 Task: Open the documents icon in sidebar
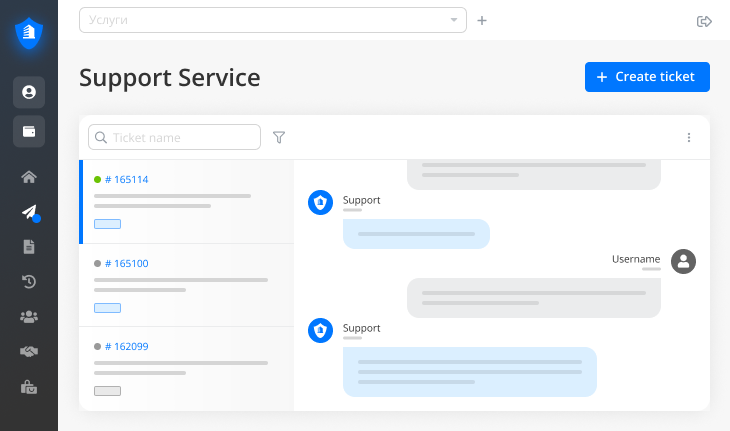point(29,246)
